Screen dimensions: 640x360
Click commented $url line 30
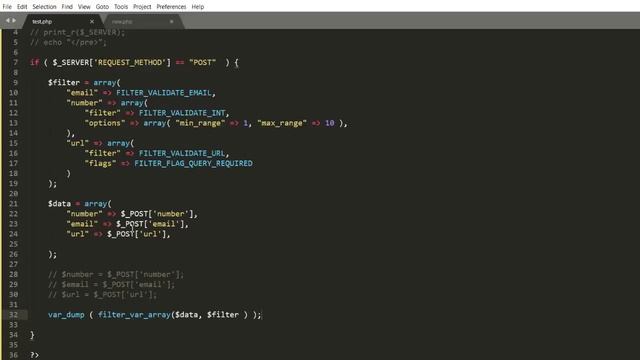click(x=102, y=295)
